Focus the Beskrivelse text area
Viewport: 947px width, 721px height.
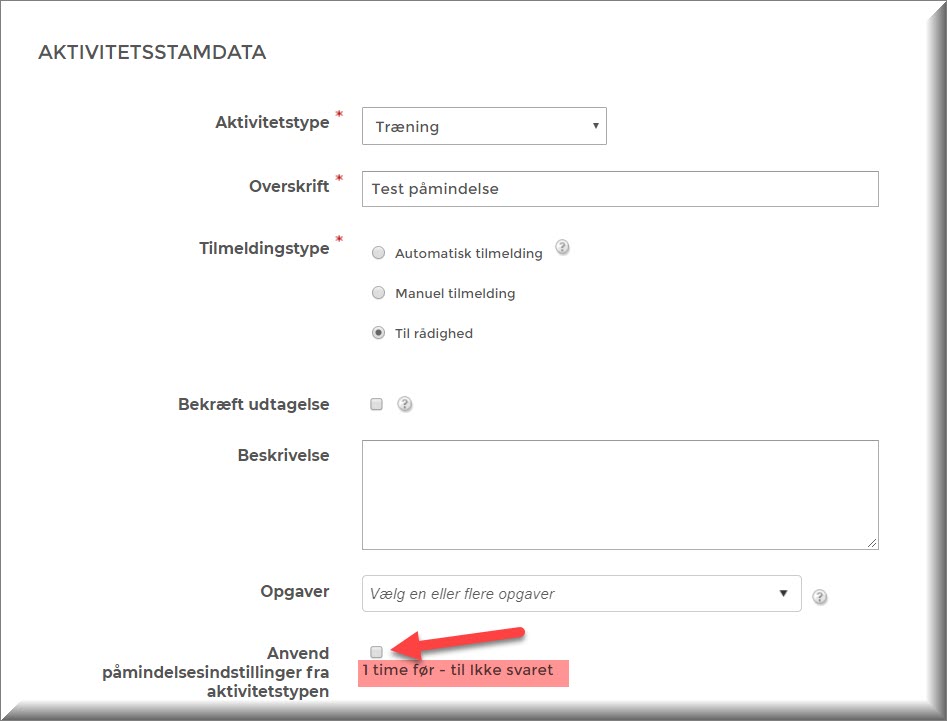(620, 494)
